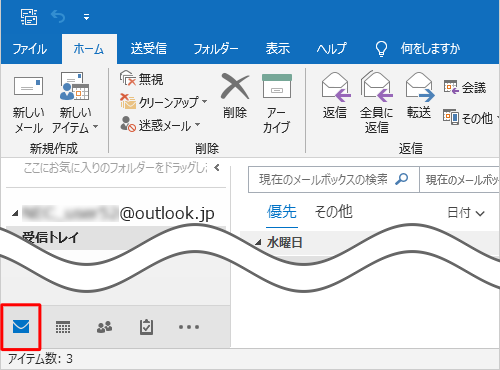Open Calendar view from the navigation bar
This screenshot has height=370, width=500.
point(63,327)
